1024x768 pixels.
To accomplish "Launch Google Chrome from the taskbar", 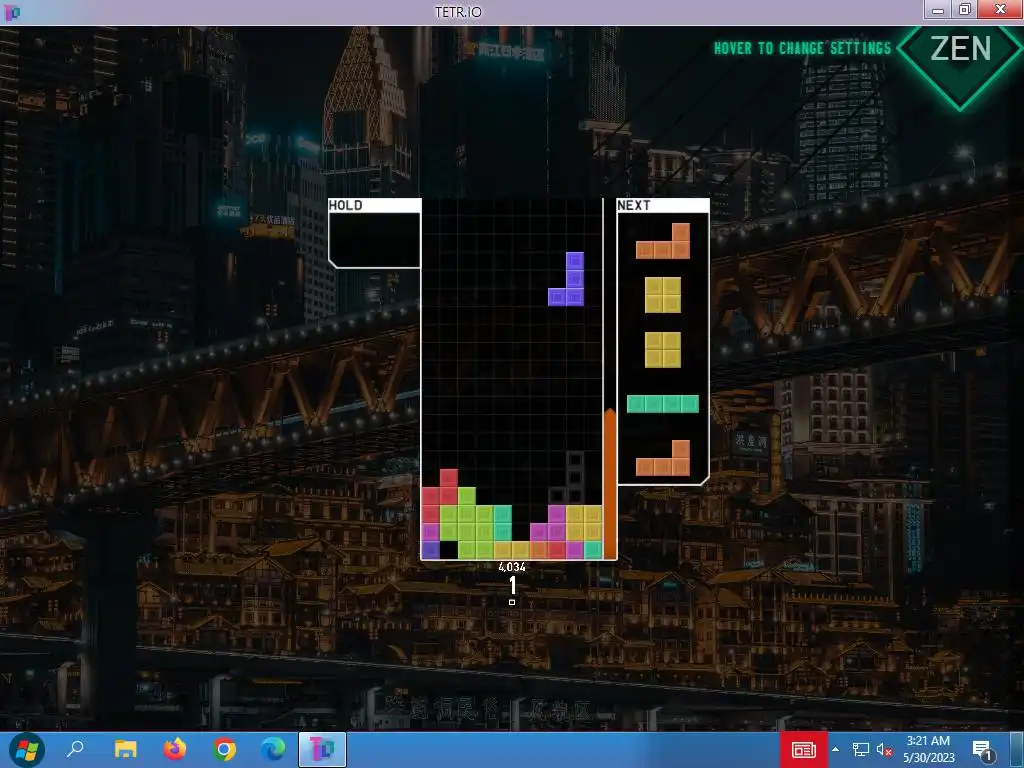I will point(224,749).
